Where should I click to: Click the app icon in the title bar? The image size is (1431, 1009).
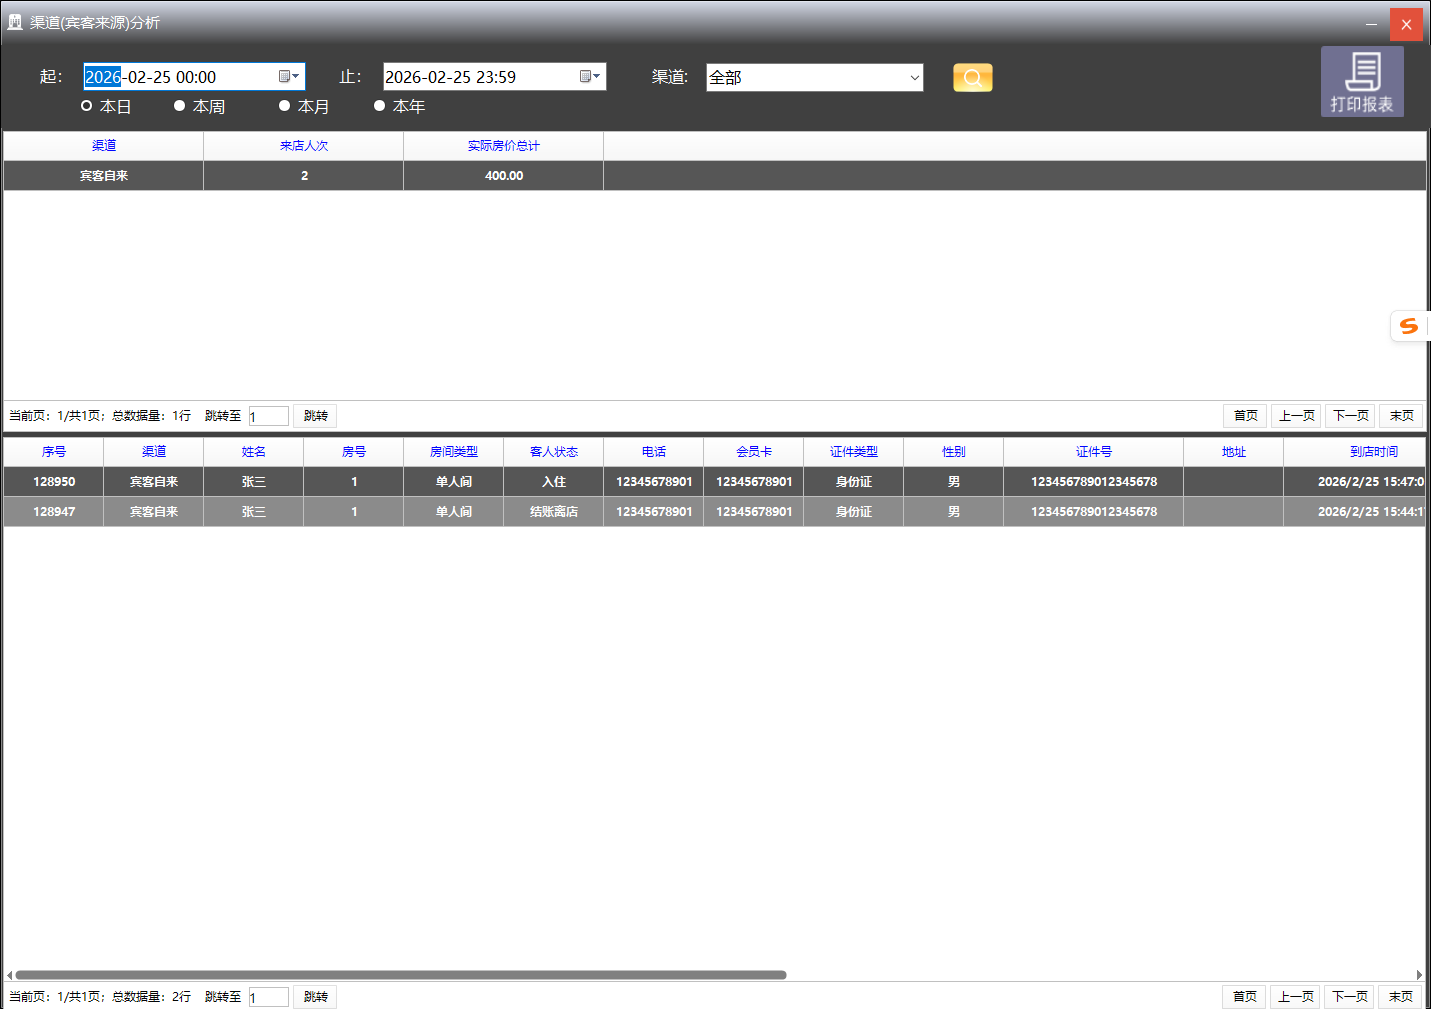pos(15,22)
